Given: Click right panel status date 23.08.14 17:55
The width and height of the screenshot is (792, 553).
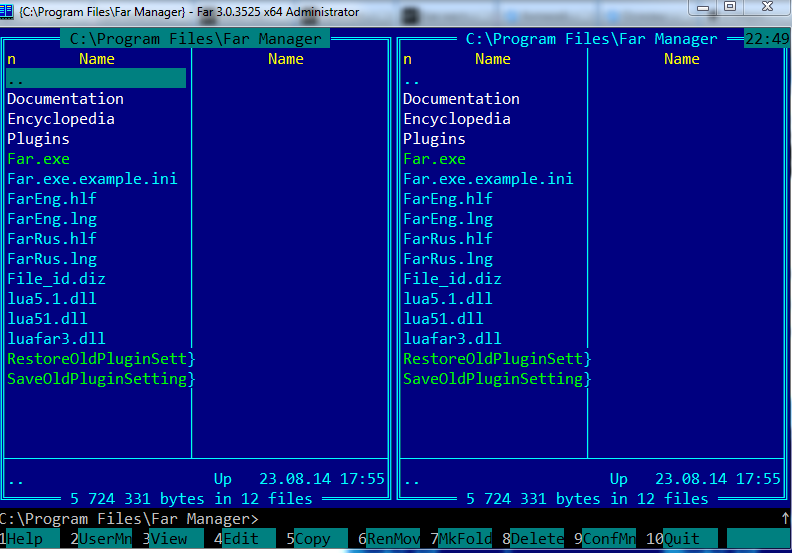Looking at the screenshot, I should tap(718, 479).
